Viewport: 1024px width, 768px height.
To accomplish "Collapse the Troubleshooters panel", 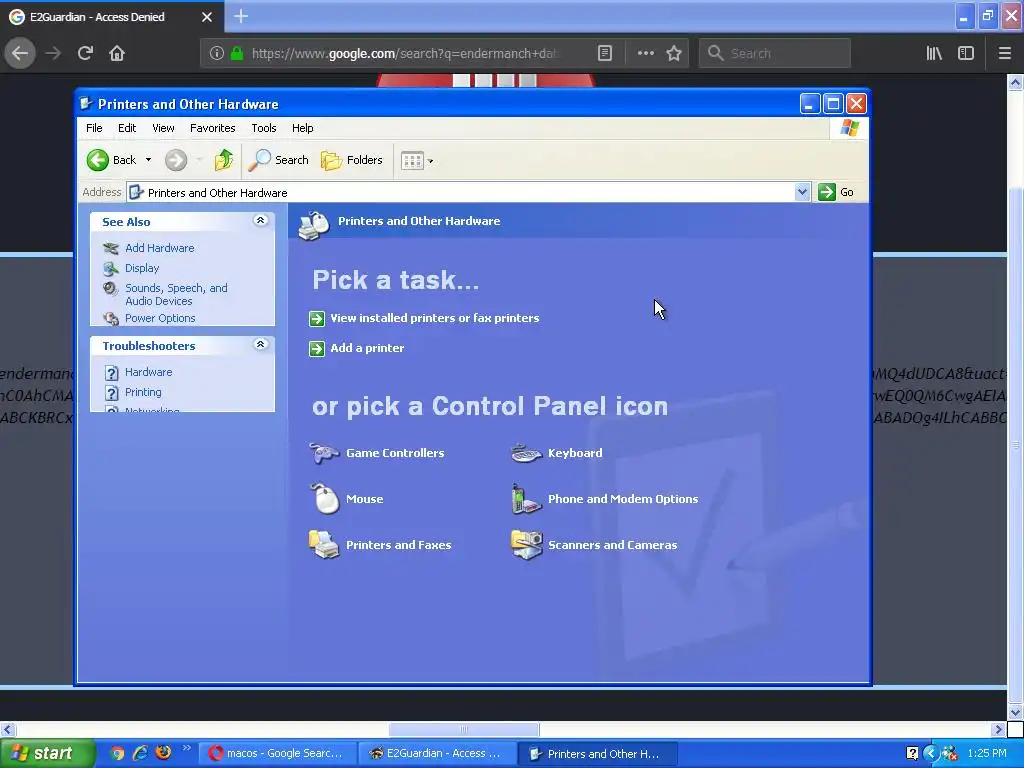I will pyautogui.click(x=261, y=345).
